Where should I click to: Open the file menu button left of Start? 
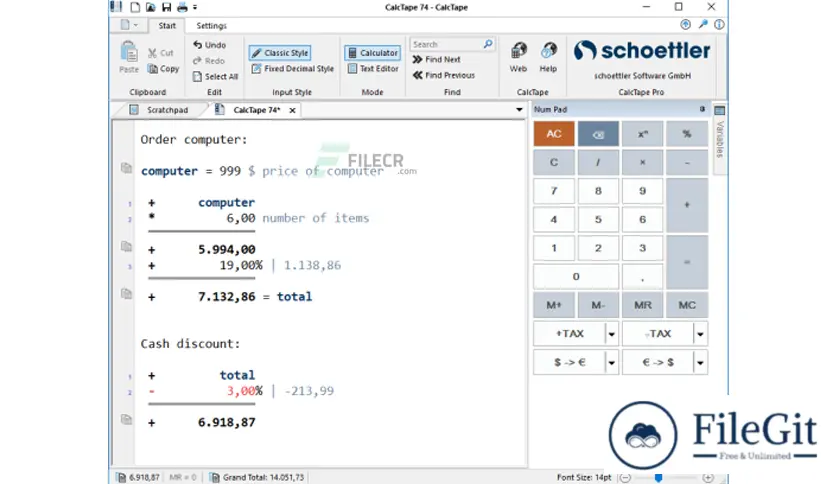(x=129, y=25)
